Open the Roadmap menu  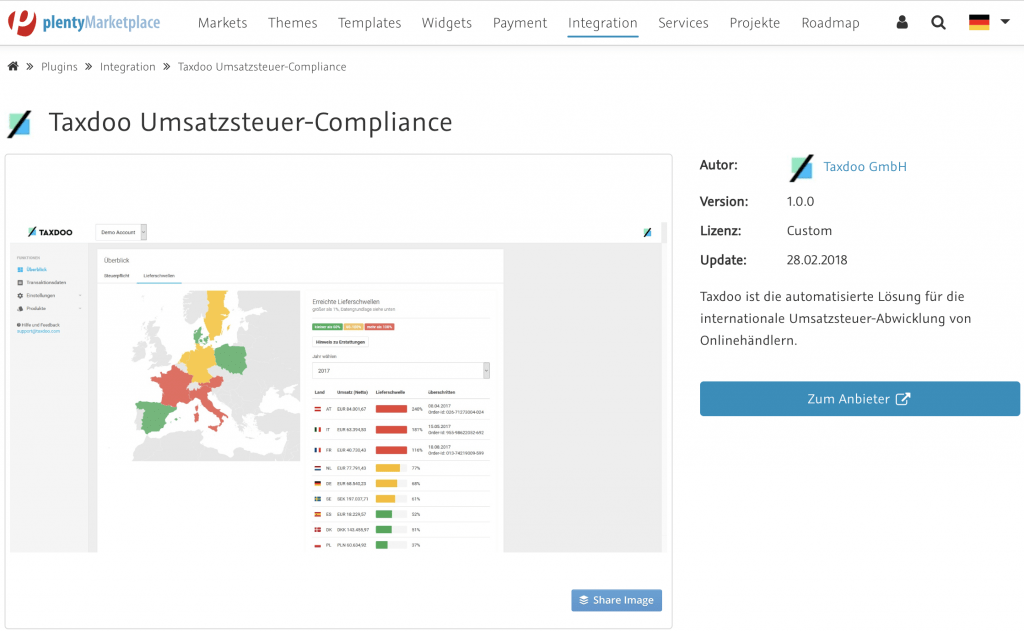[x=831, y=23]
